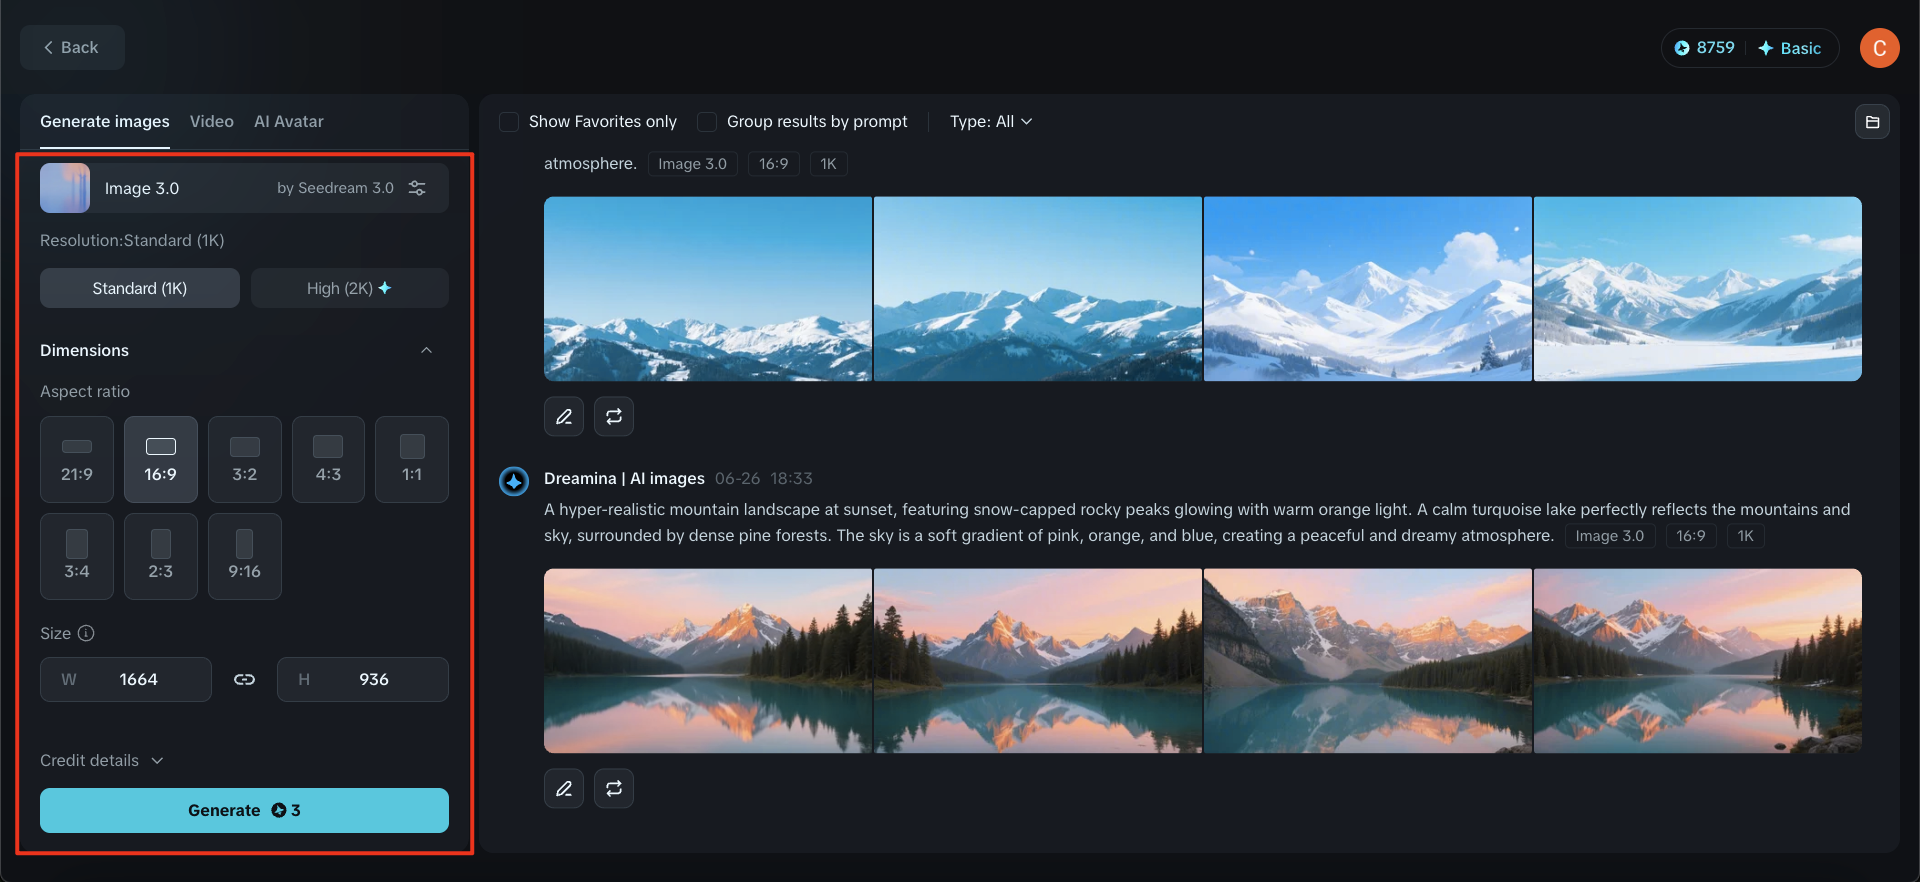This screenshot has height=882, width=1920.
Task: Open second sunset lake image
Action: [1038, 661]
